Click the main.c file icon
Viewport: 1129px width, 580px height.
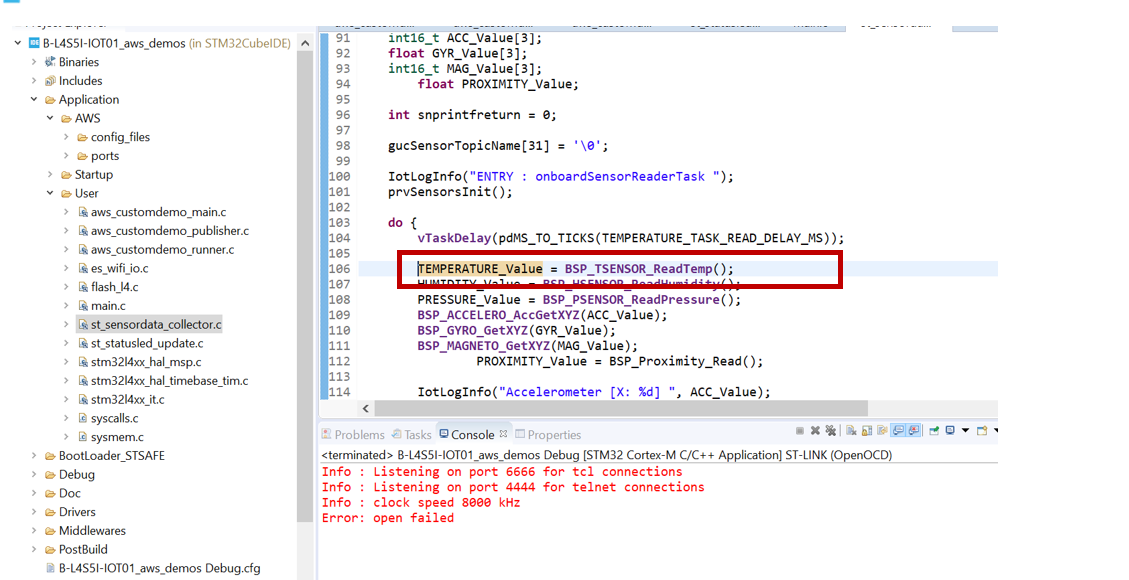[83, 305]
